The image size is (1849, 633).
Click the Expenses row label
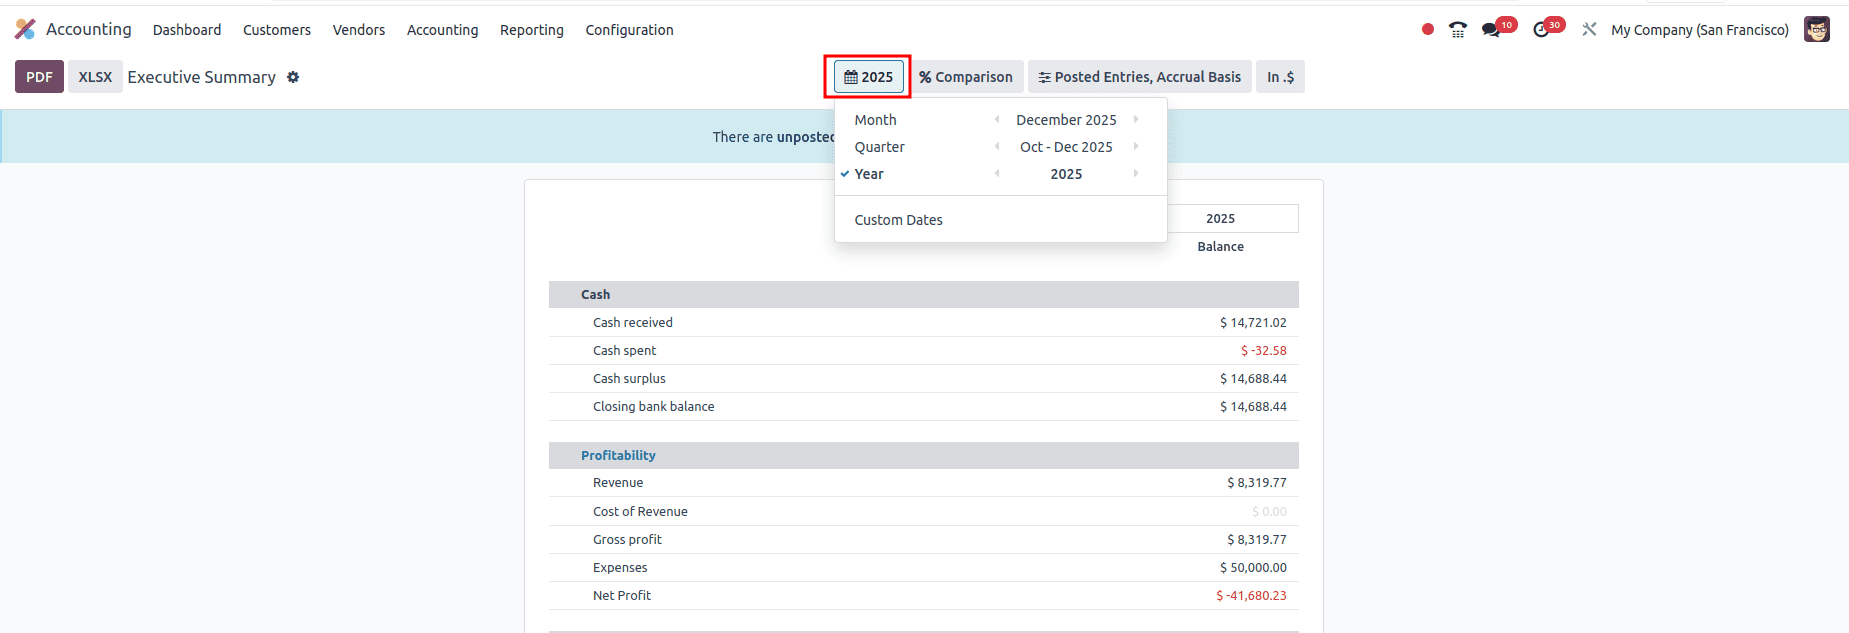click(620, 567)
